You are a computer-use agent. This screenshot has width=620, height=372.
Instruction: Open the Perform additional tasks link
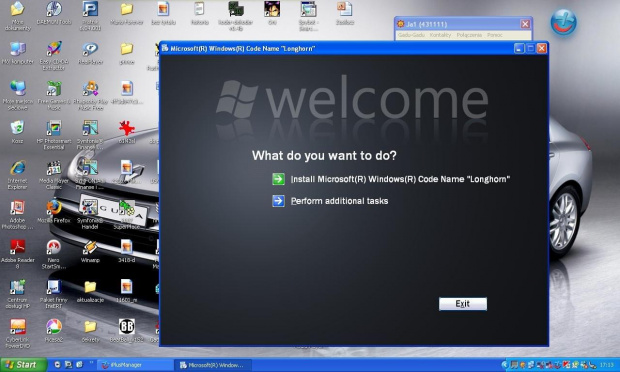coord(339,201)
